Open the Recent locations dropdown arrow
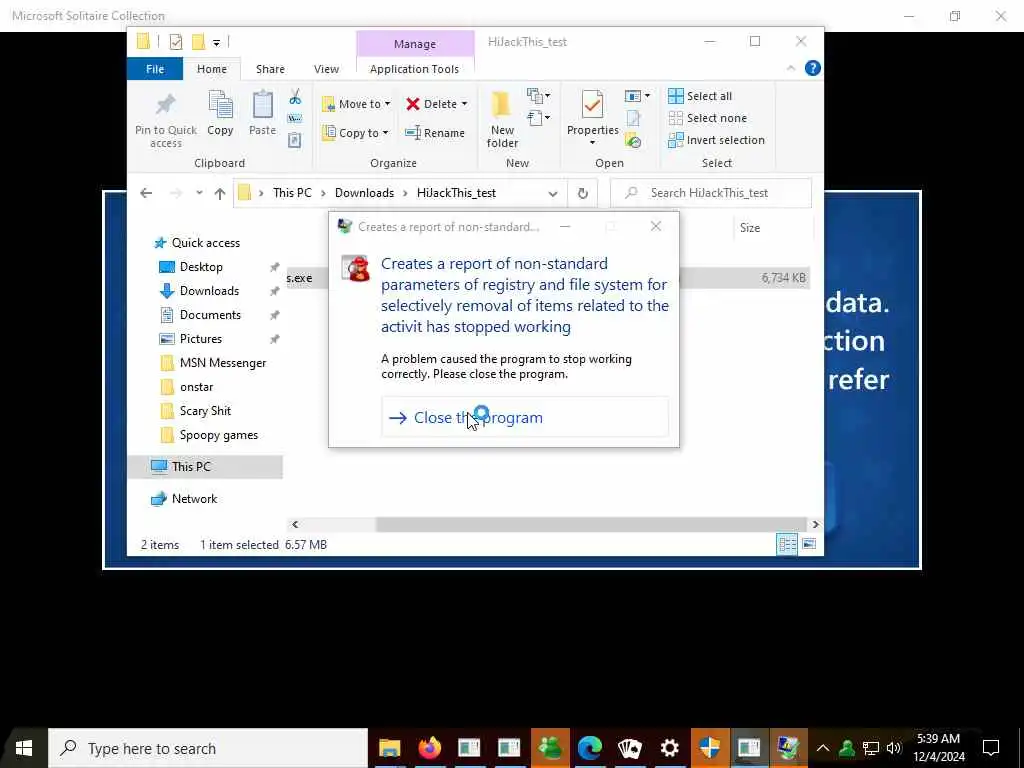Viewport: 1024px width, 768px height. tap(199, 193)
